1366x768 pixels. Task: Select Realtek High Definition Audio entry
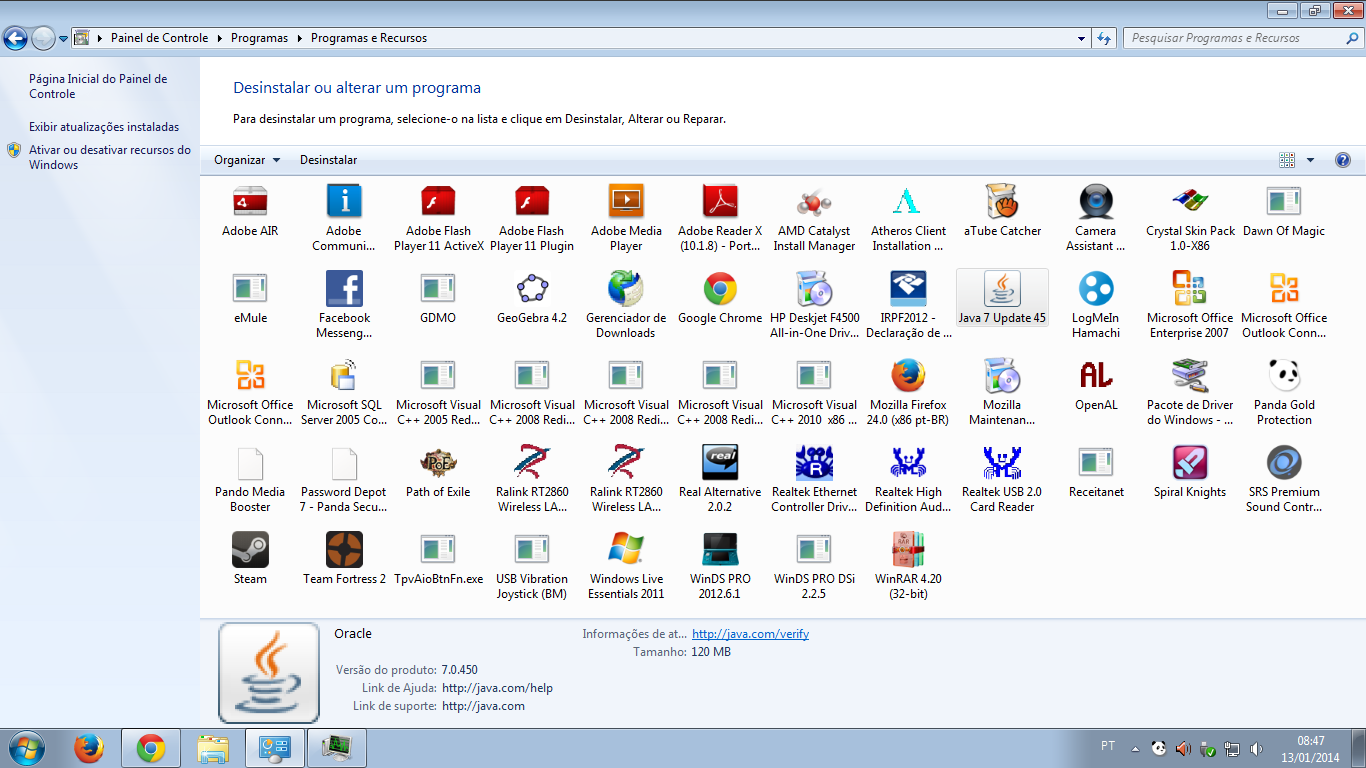(x=908, y=479)
